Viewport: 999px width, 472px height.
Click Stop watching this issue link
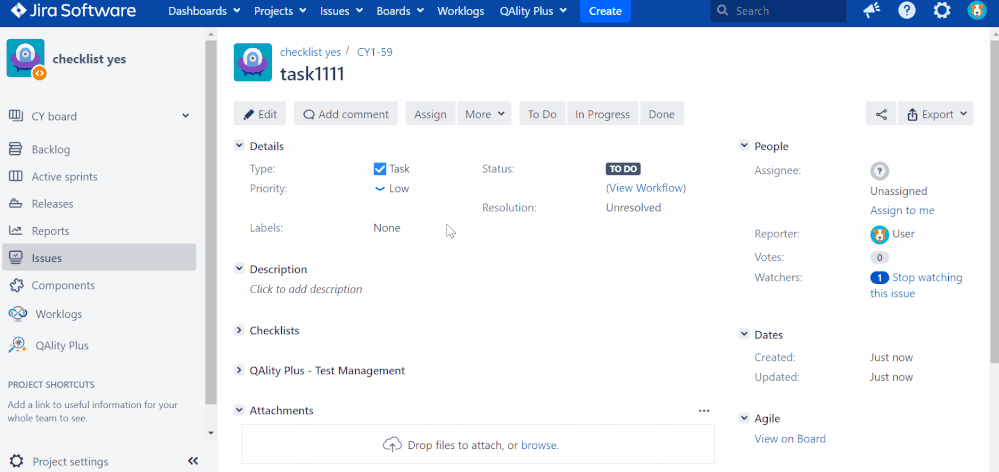pyautogui.click(x=916, y=285)
